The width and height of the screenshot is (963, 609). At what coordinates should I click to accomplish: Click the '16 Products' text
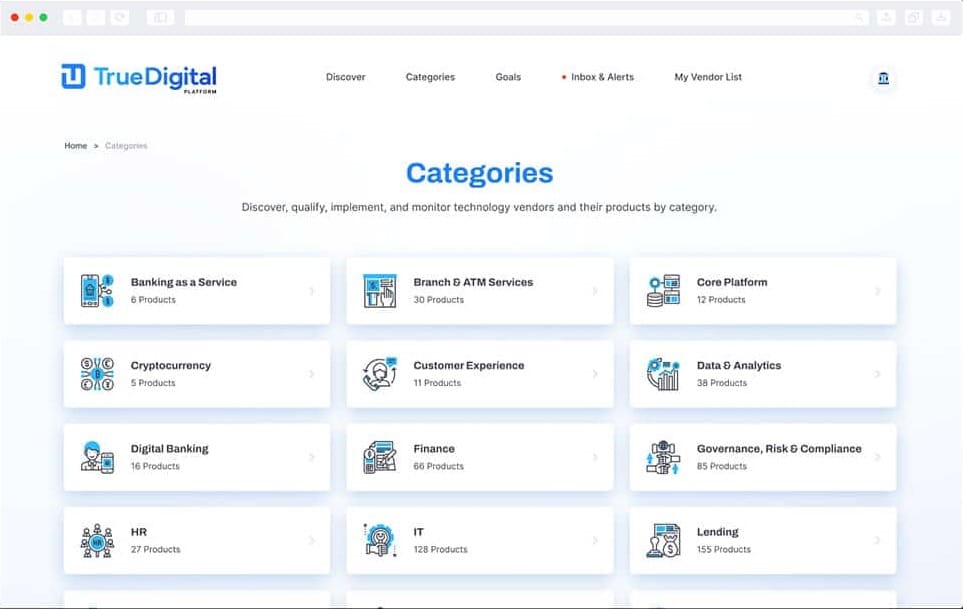click(x=155, y=466)
